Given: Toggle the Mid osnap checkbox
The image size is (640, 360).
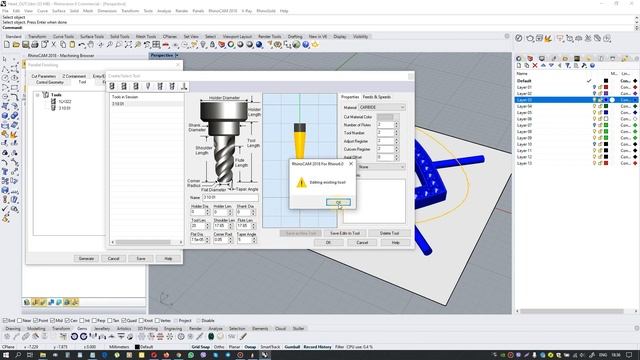Looking at the screenshot, I should click(x=52, y=321).
